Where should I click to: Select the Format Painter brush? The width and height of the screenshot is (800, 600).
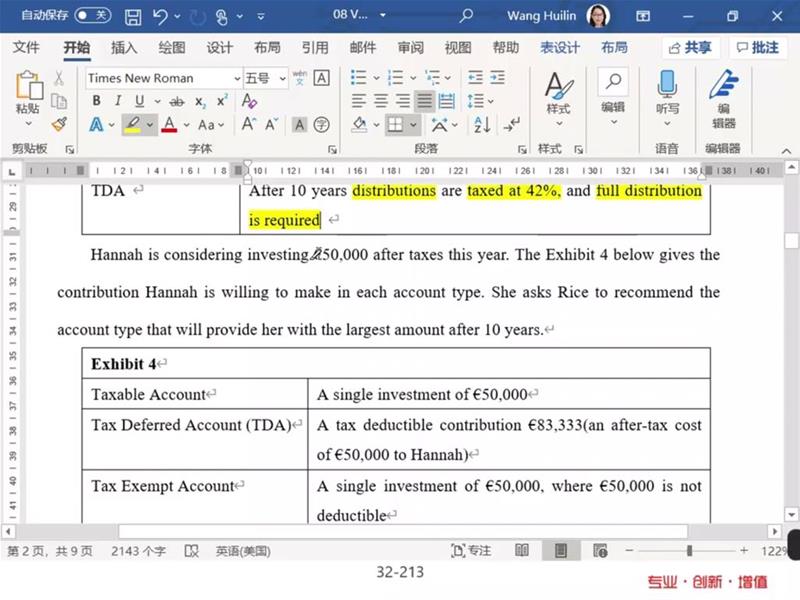tap(59, 124)
